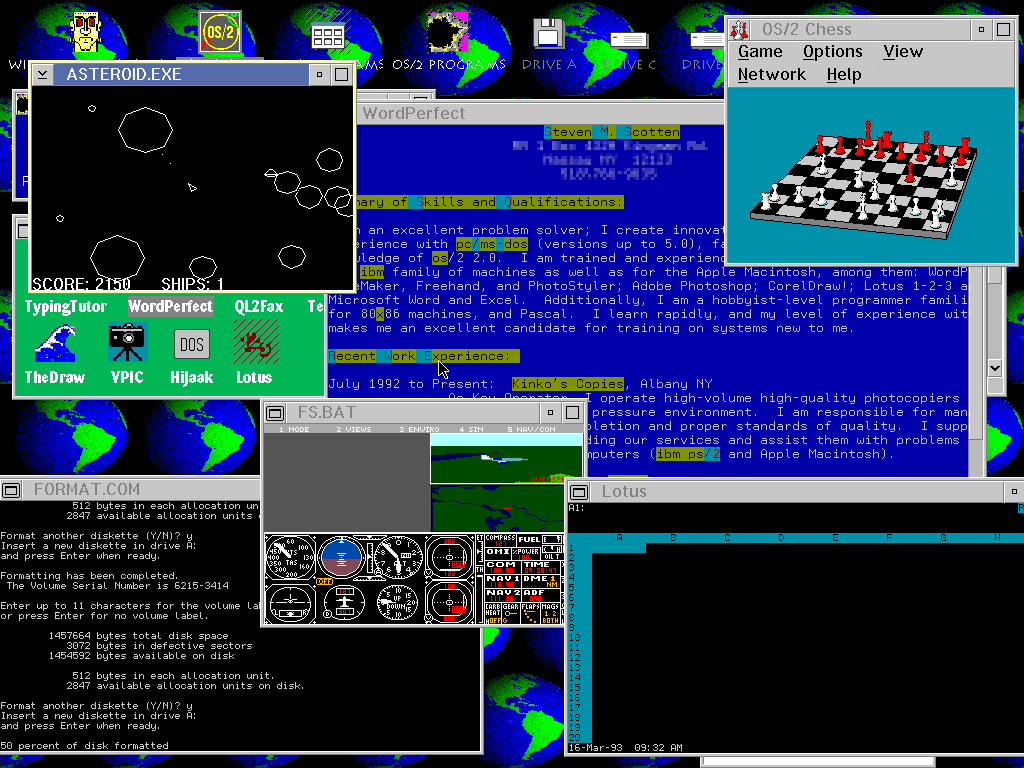
Task: Open the OS/2 Programs folder icon
Action: tap(448, 35)
